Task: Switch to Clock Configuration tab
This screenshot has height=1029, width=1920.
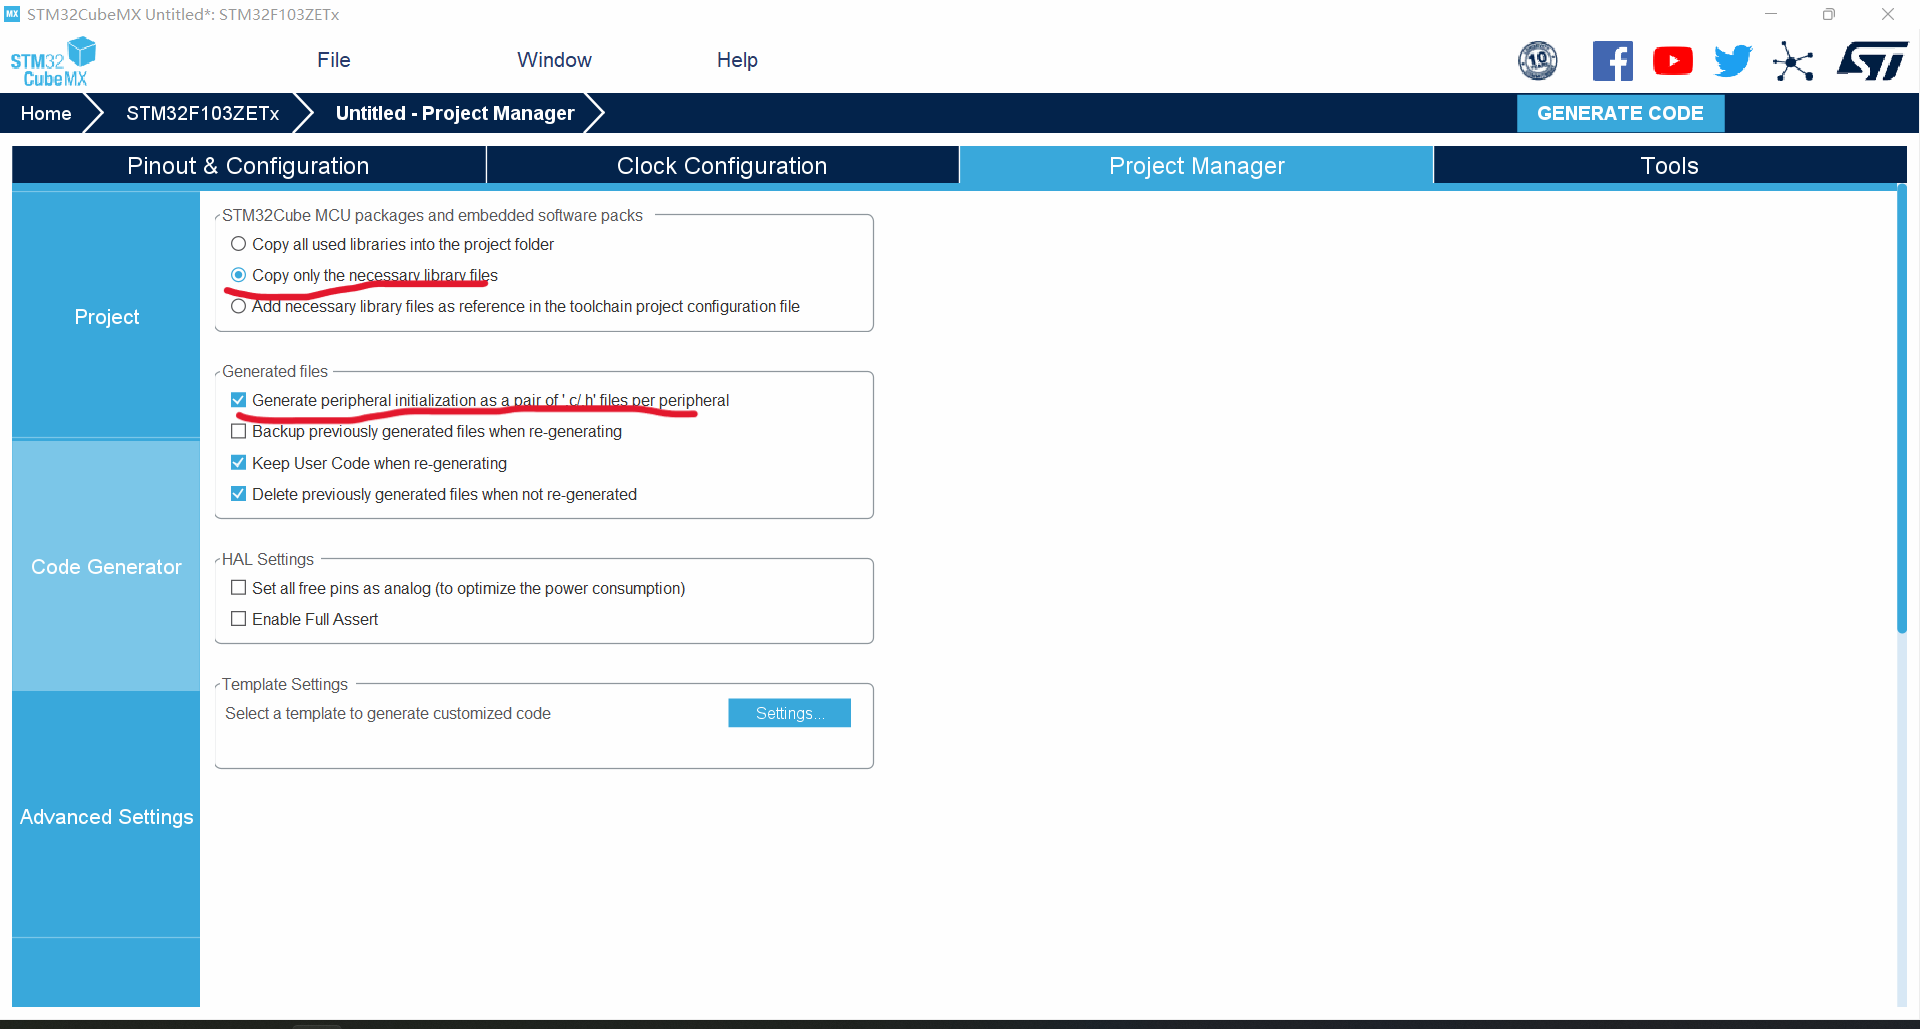Action: [x=722, y=165]
